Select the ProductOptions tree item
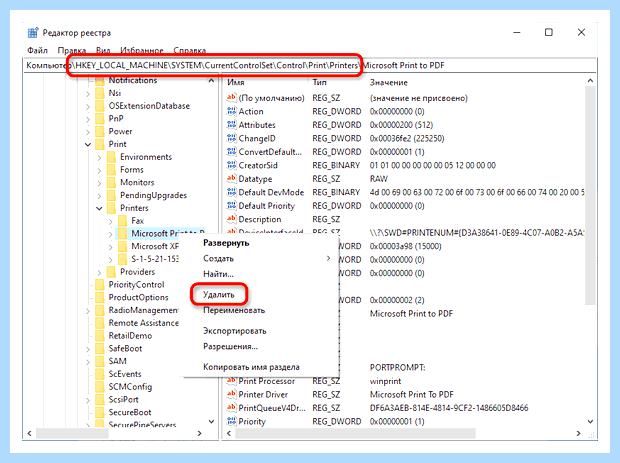 [138, 297]
